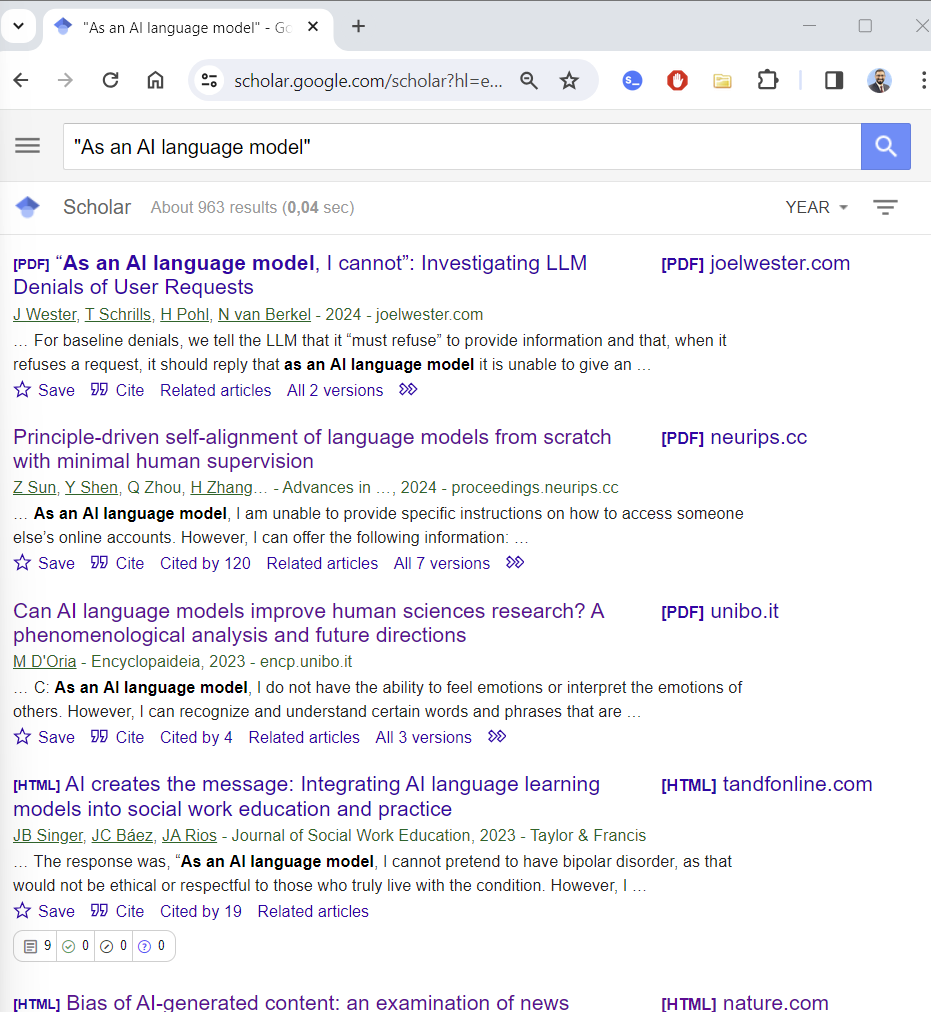The image size is (931, 1012).
Task: Open the Scholar hamburger menu
Action: tap(28, 146)
